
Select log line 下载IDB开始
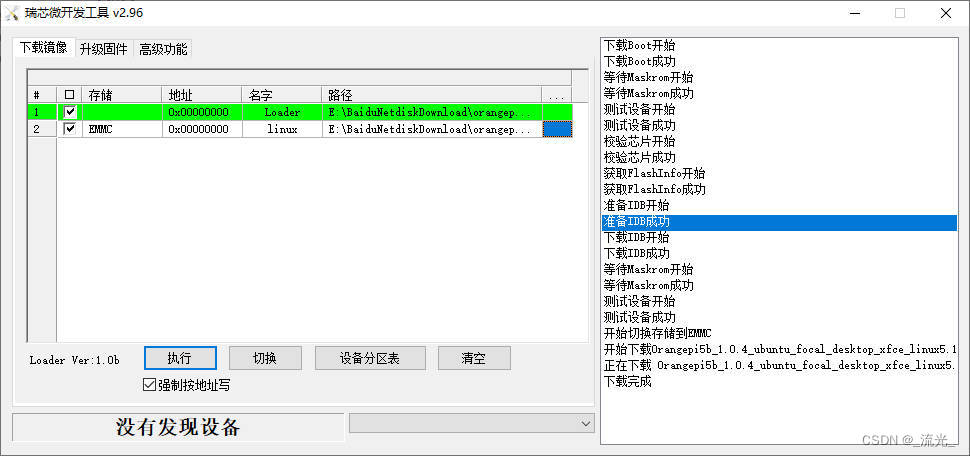point(779,238)
